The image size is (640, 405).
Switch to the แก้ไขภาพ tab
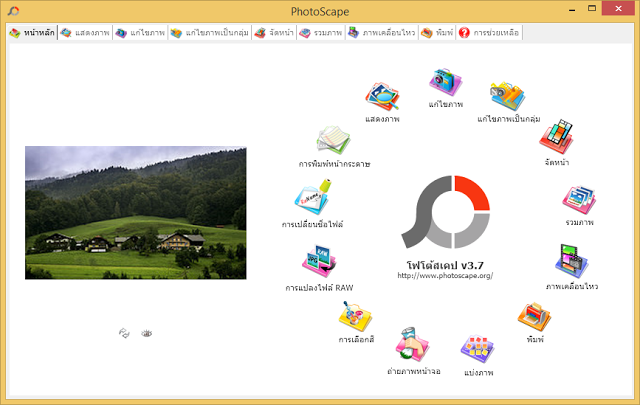(x=140, y=33)
